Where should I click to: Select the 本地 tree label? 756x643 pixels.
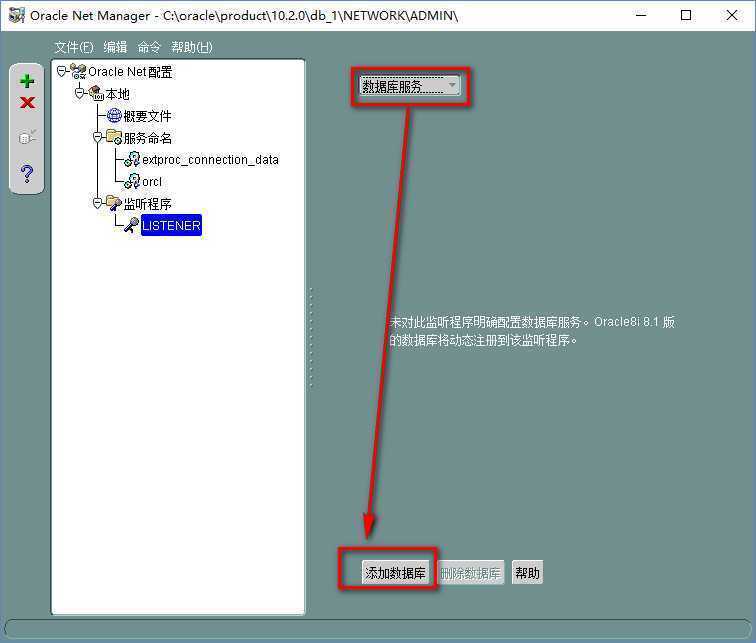click(x=118, y=94)
